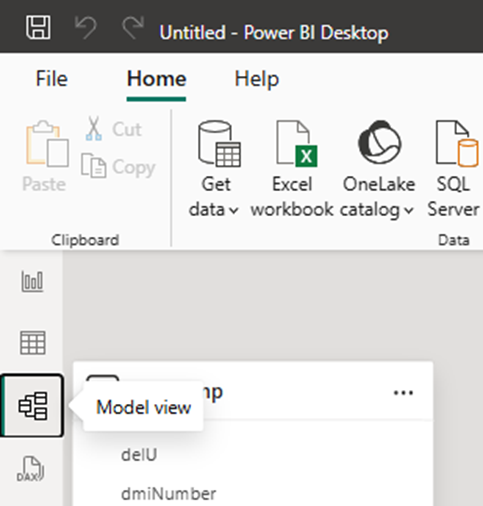Open the File menu
Viewport: 483px width, 506px height.
tap(52, 79)
